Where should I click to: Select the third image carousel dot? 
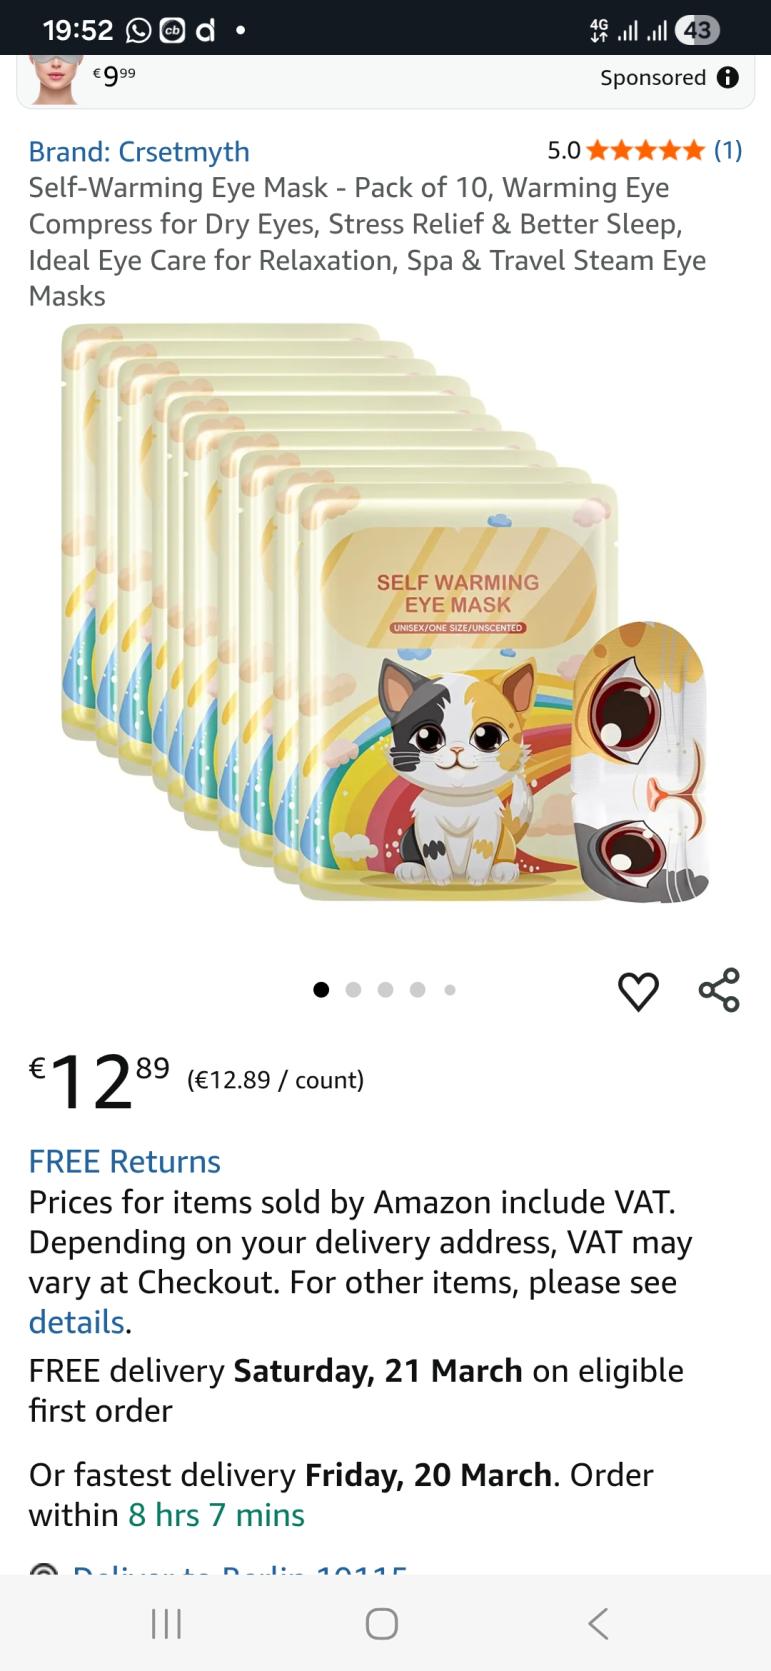pos(385,990)
